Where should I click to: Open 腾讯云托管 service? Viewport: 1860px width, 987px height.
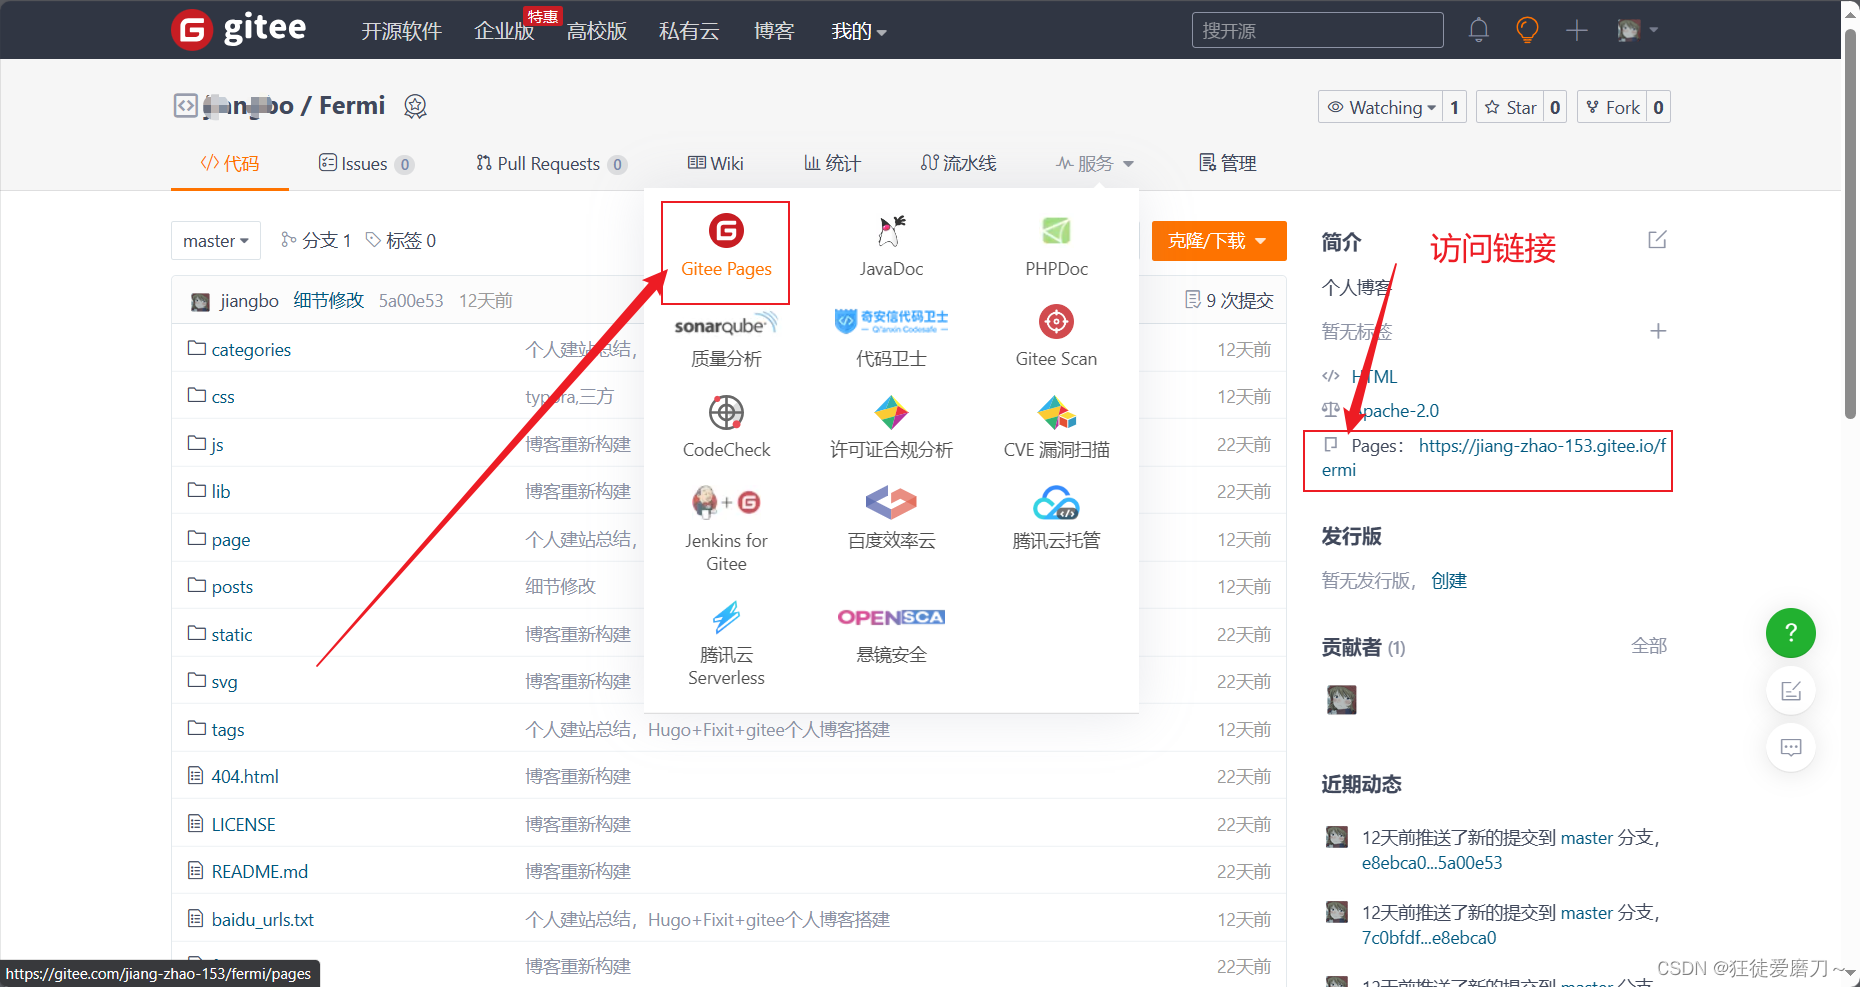click(1056, 519)
